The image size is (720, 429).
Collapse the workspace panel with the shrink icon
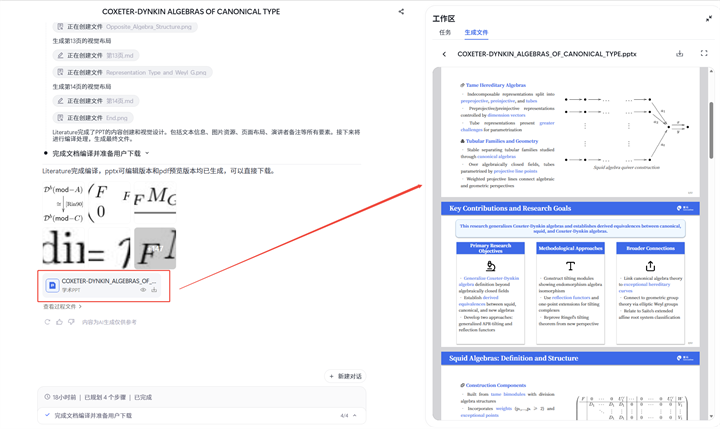click(709, 18)
